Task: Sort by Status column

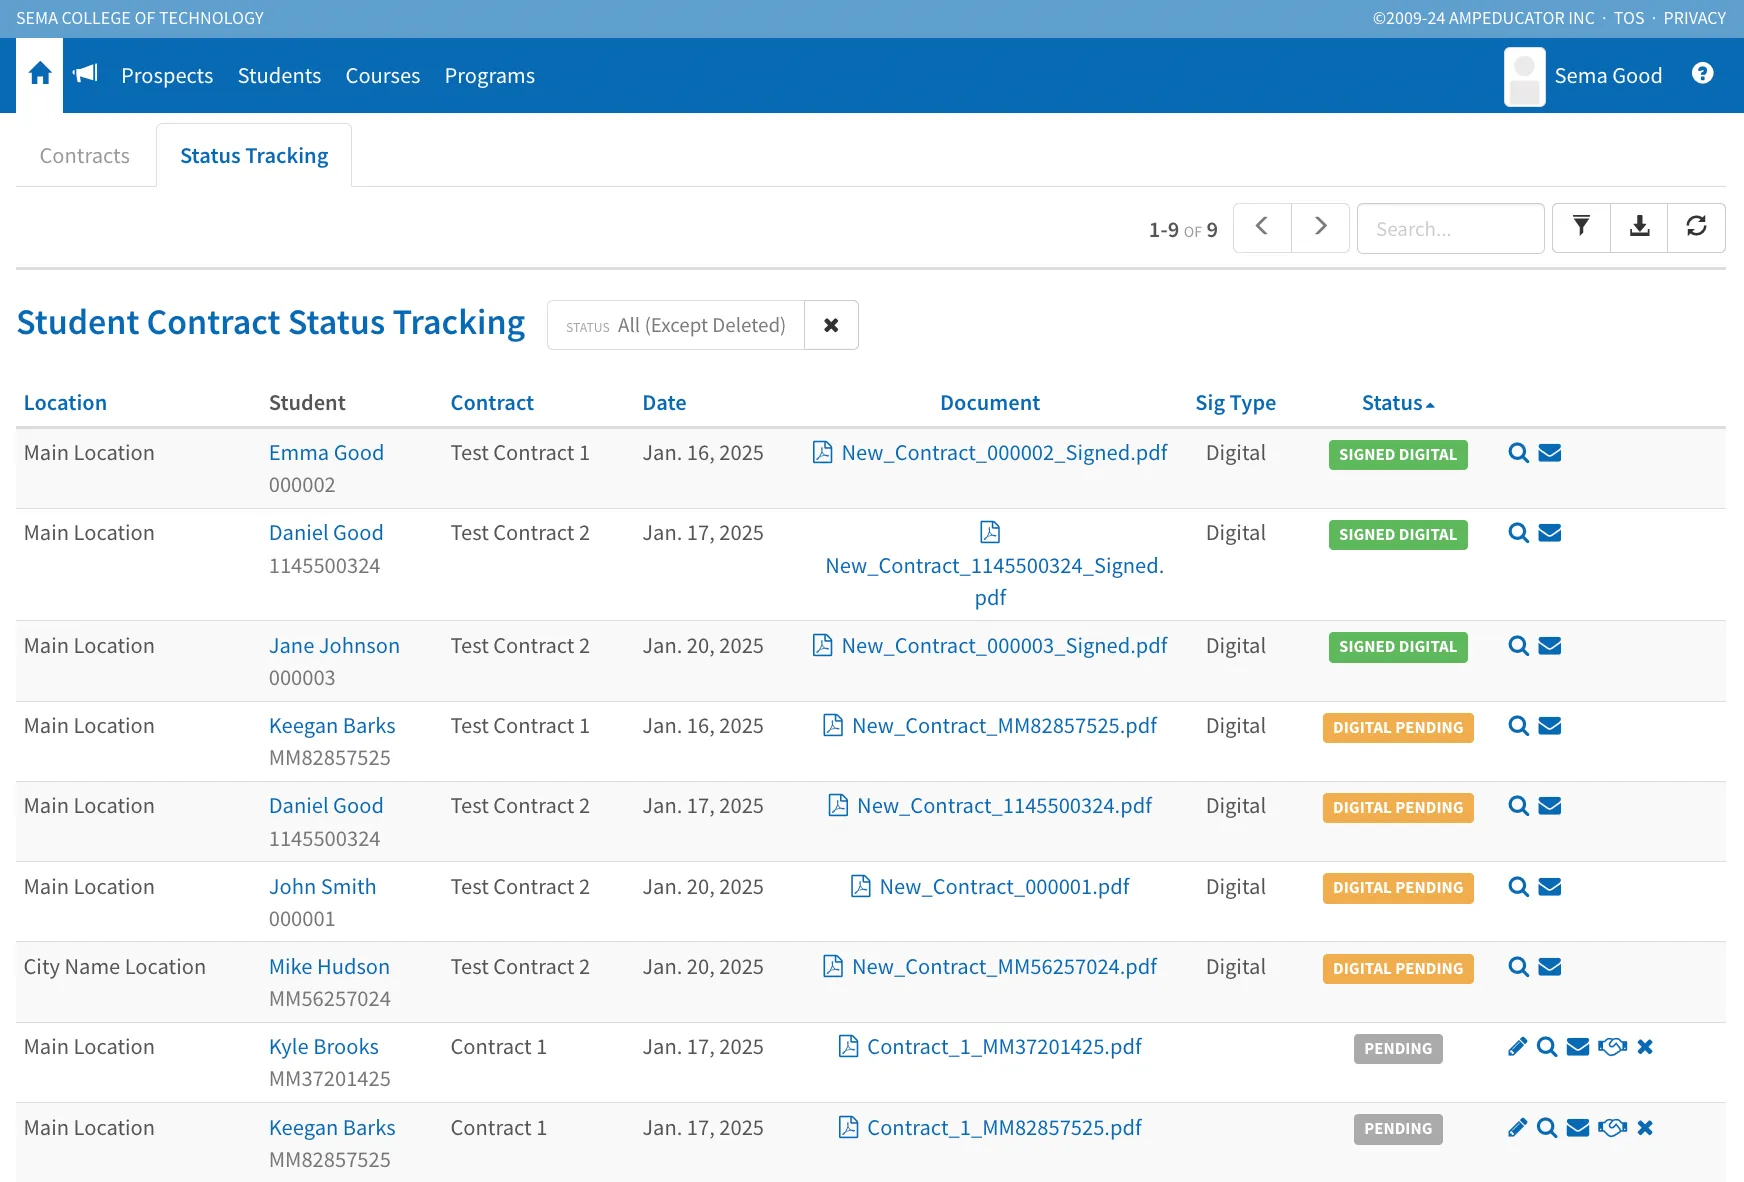Action: [x=1397, y=403]
